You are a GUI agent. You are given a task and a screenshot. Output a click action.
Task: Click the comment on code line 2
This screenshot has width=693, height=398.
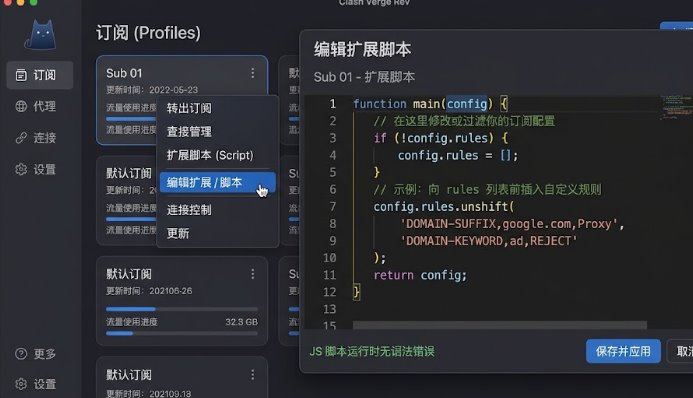464,121
